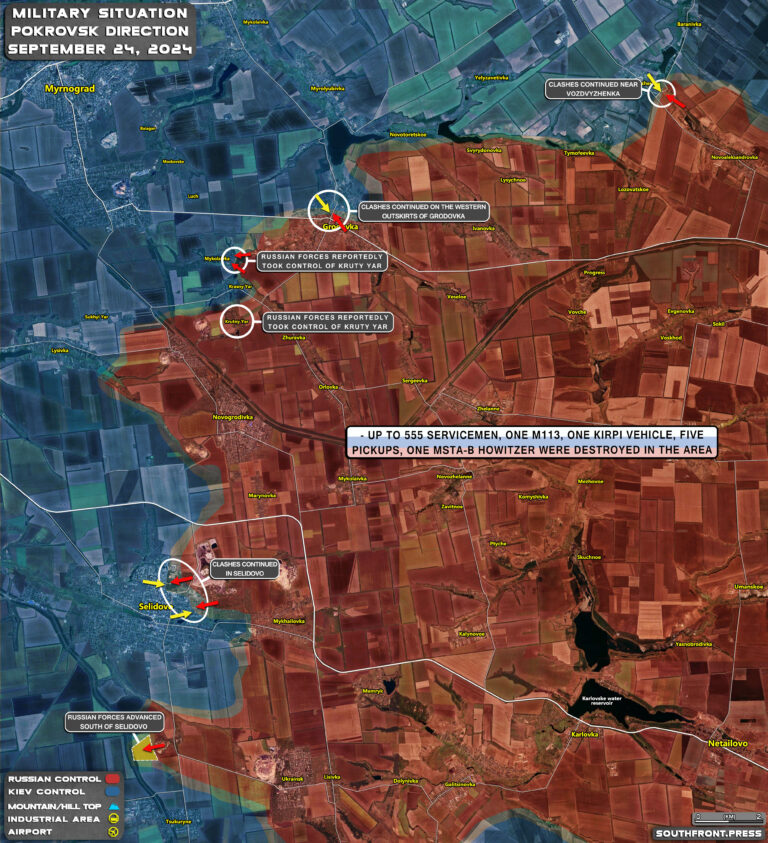Click the 'Clashes continued near Vozdvyzhenka' callout
Image resolution: width=768 pixels, height=843 pixels.
pyautogui.click(x=592, y=89)
